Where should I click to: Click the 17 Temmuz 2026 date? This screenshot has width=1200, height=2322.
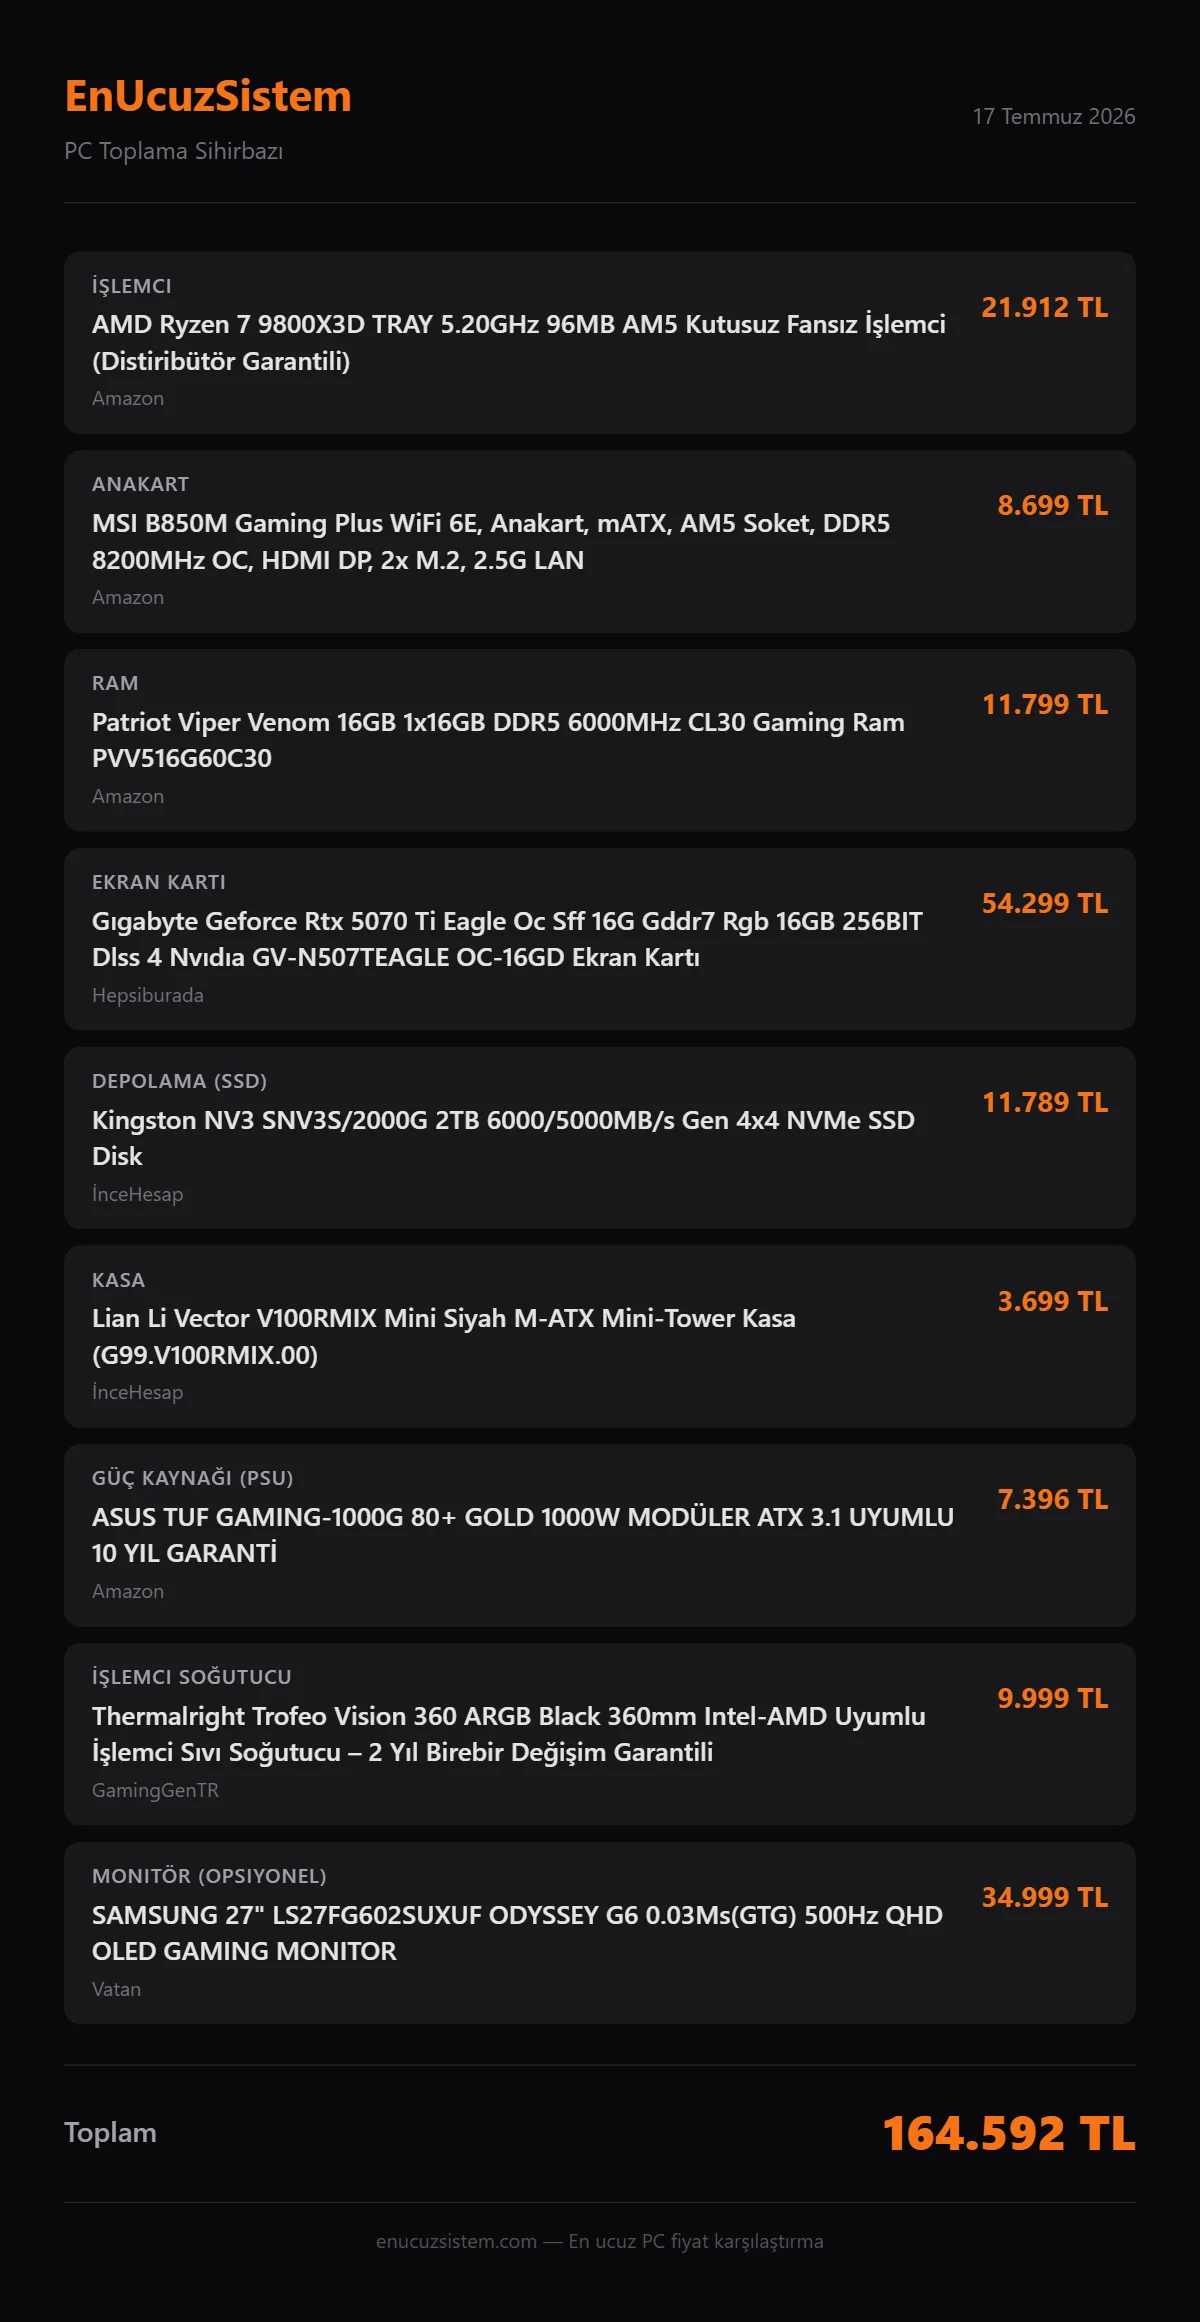1054,116
